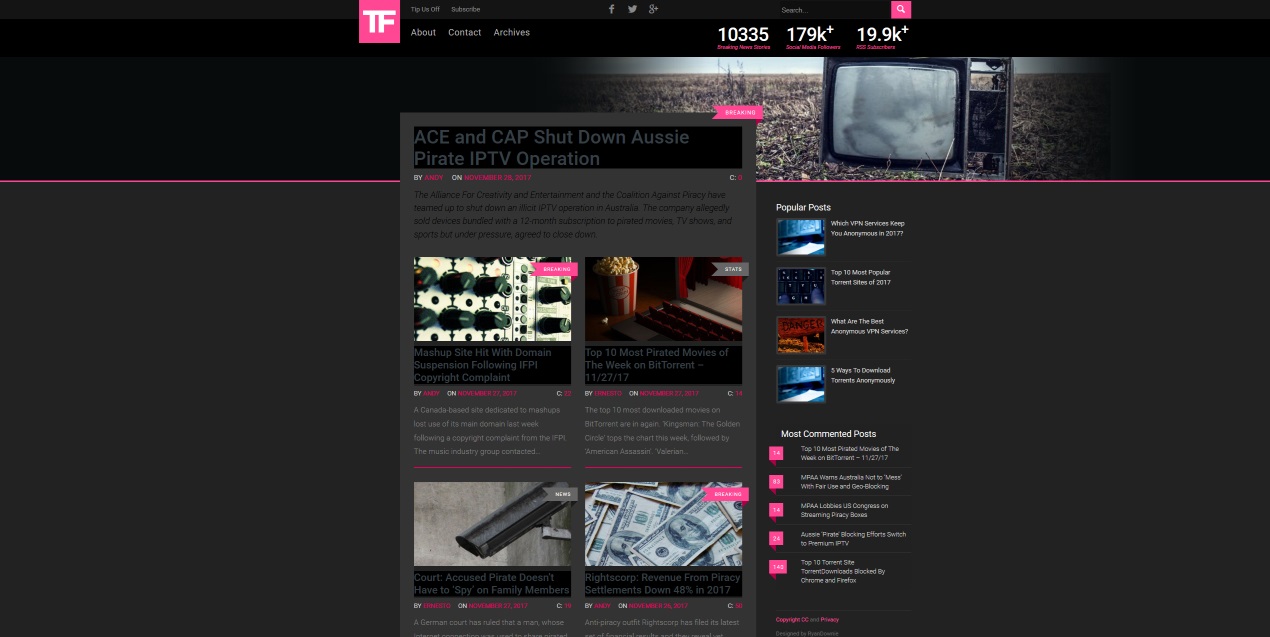This screenshot has height=637, width=1270.
Task: Click the pink magnifier to run a search
Action: [900, 9]
